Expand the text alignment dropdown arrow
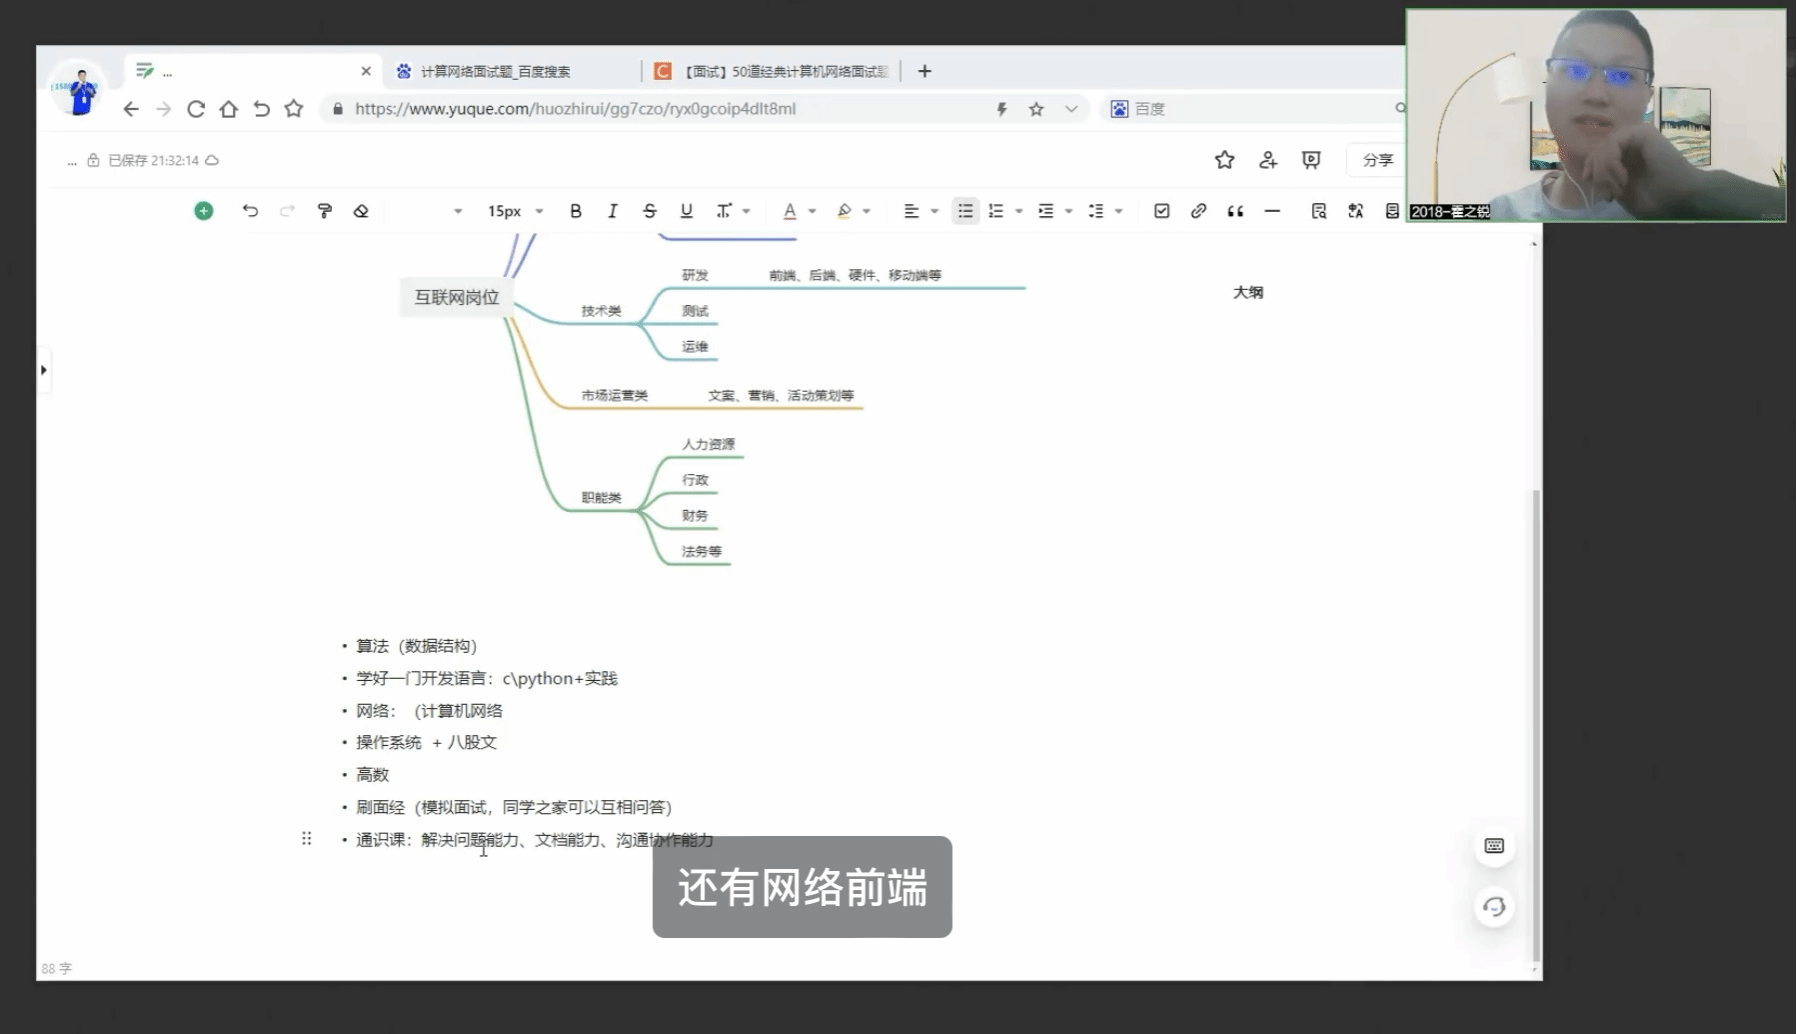The image size is (1798, 1034). click(x=934, y=211)
